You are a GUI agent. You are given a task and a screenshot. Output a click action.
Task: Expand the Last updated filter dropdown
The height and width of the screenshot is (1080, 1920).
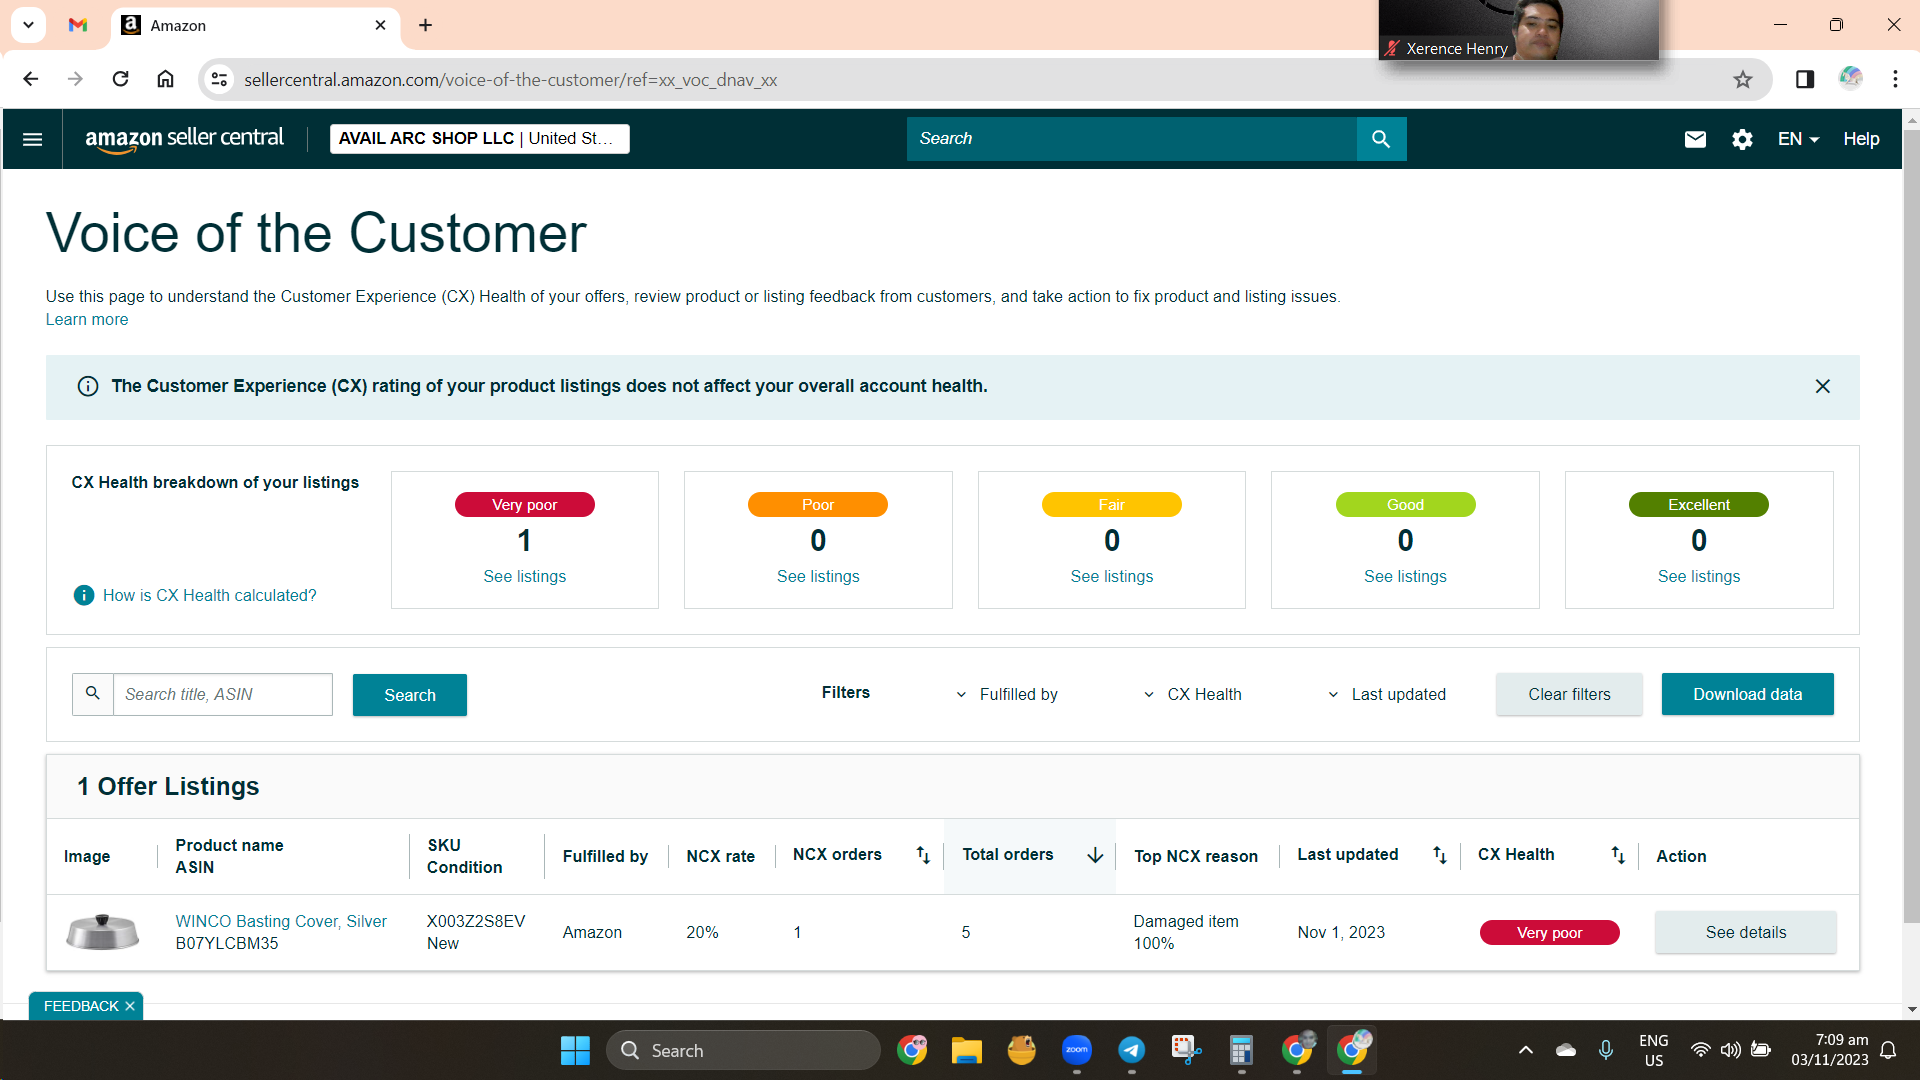(1387, 695)
